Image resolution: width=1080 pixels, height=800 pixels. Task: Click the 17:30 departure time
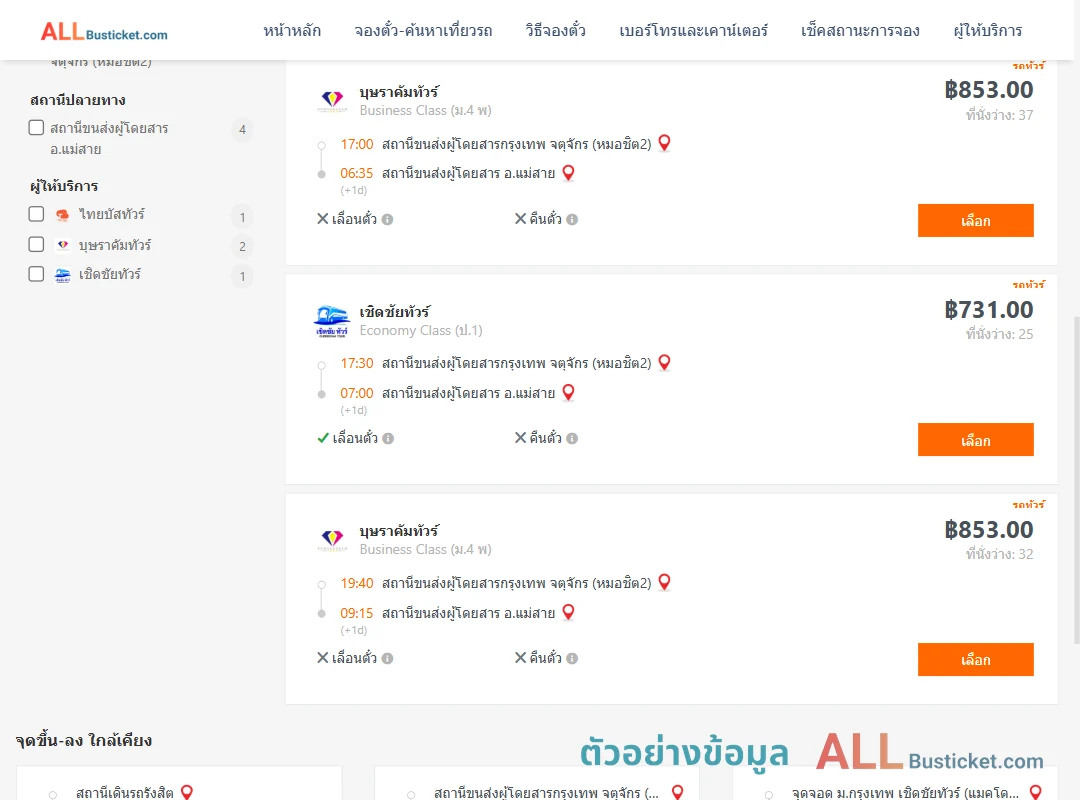[357, 363]
